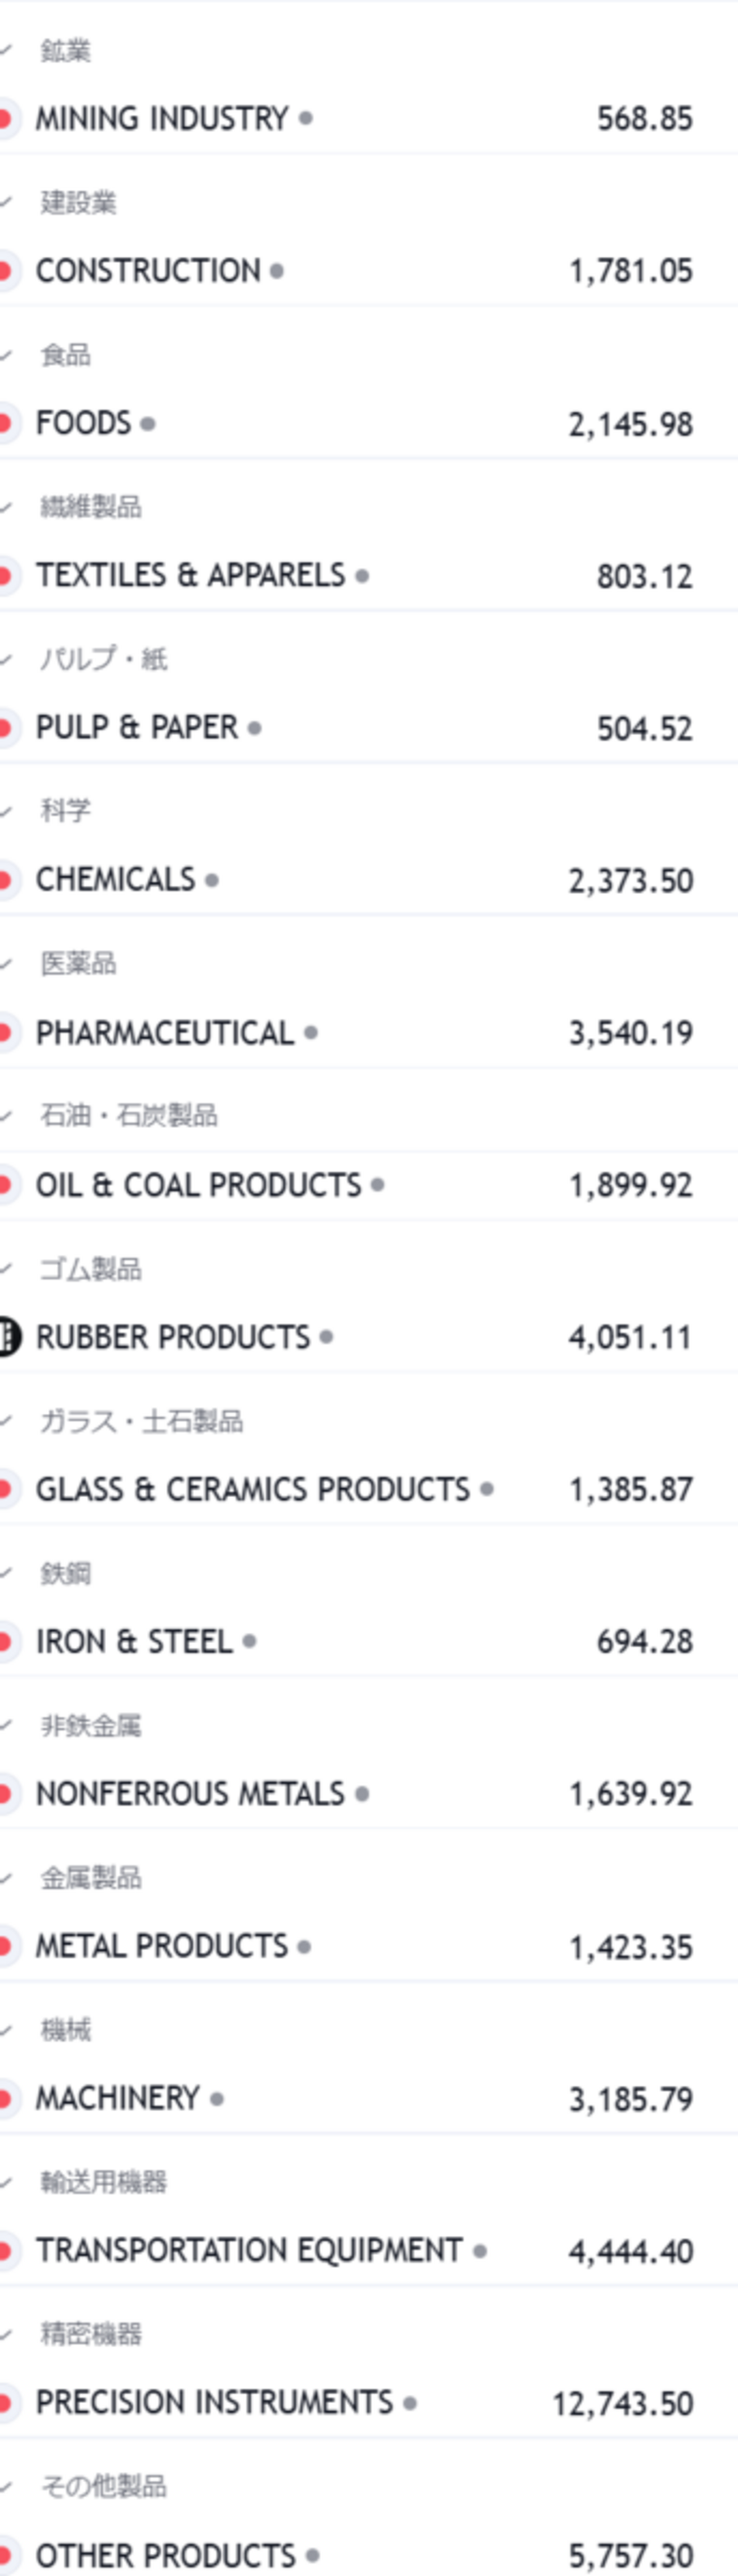Toggle the 石油・石炭製品 section chevron
Screen dimensions: 738x2576
[6, 1115]
